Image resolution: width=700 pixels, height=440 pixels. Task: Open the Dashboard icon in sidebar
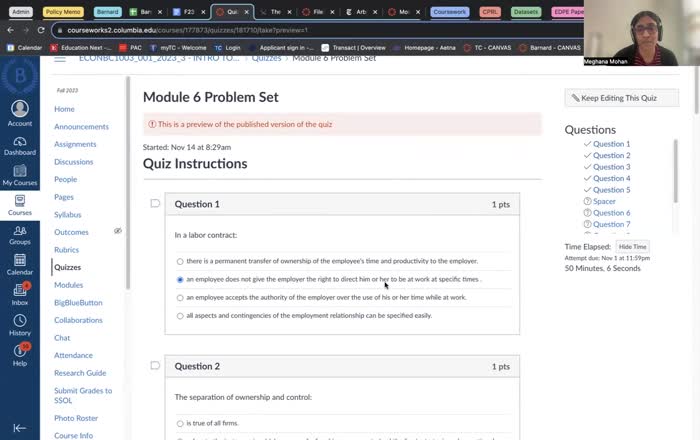tap(19, 142)
